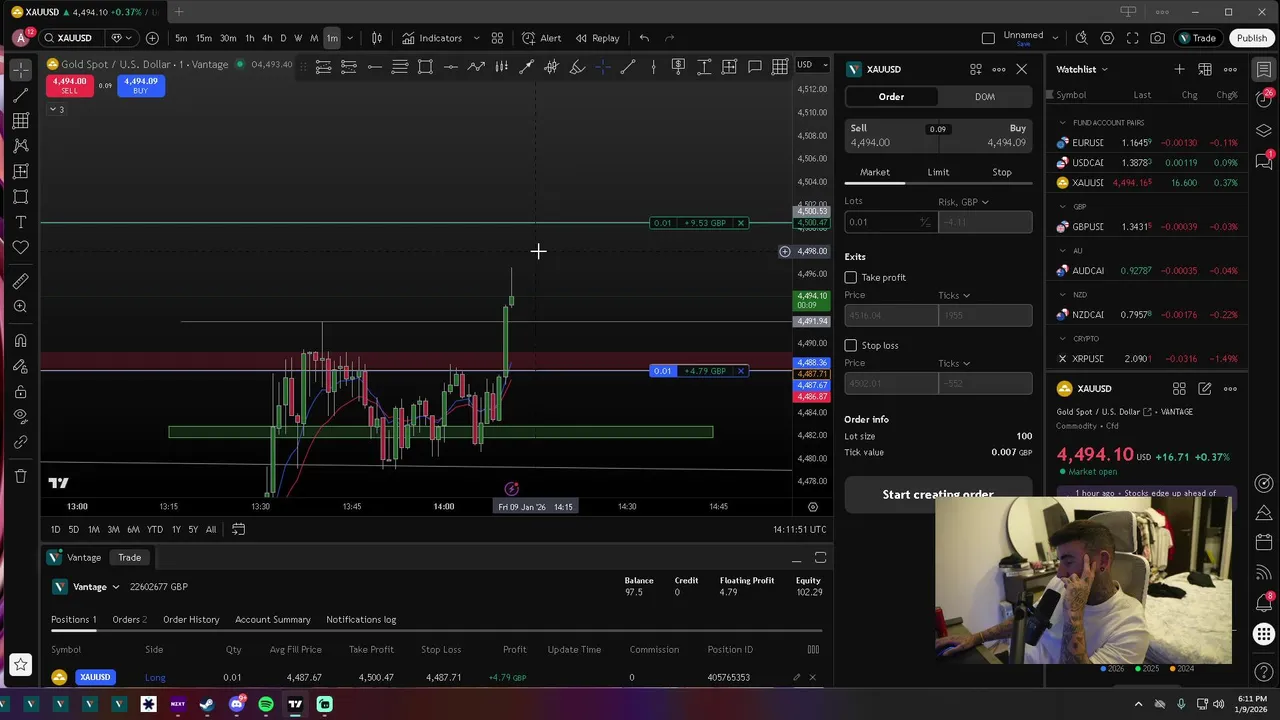Select the trend line drawing tool

click(x=20, y=95)
